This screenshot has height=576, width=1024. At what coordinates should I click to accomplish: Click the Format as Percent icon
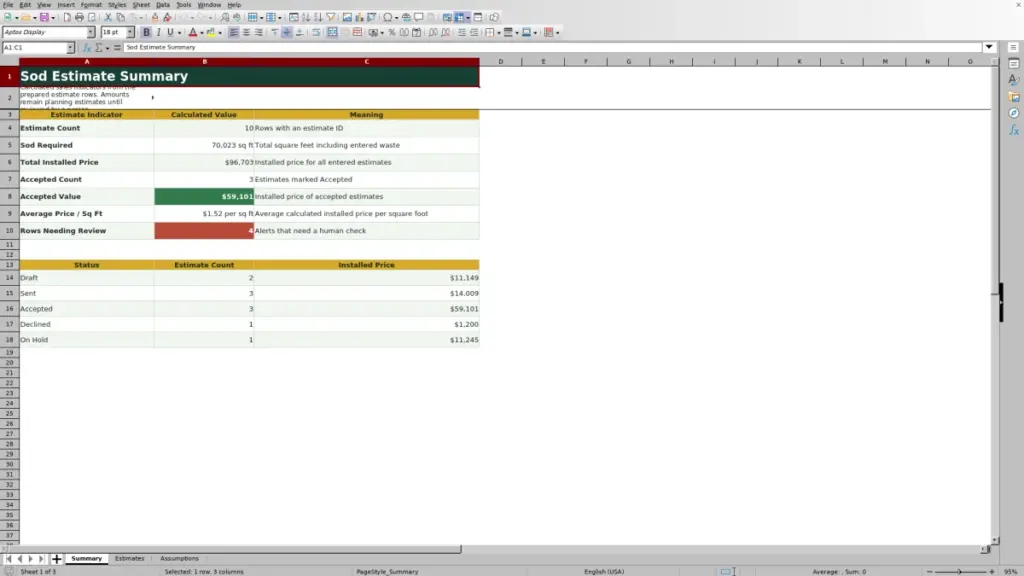[x=392, y=32]
